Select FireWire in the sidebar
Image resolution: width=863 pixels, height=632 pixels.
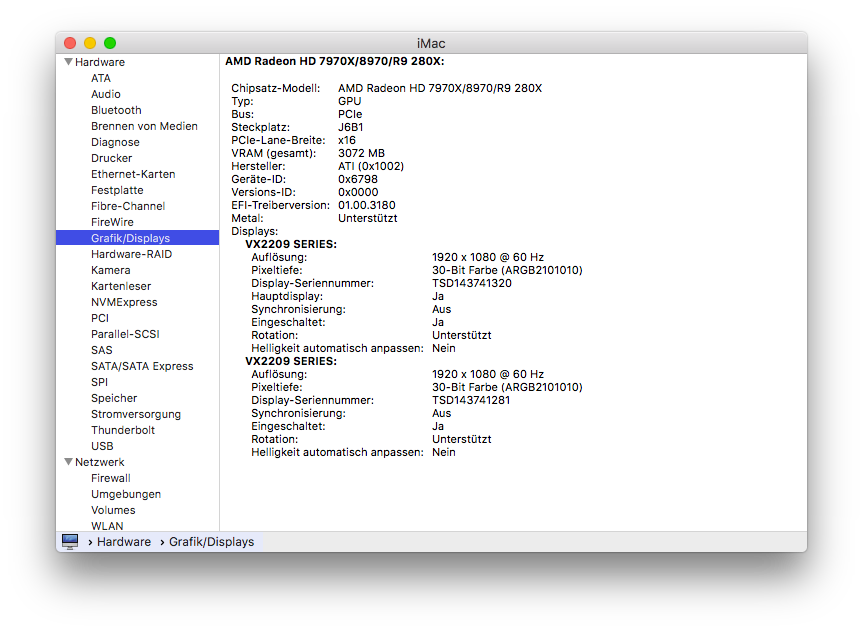[x=112, y=222]
